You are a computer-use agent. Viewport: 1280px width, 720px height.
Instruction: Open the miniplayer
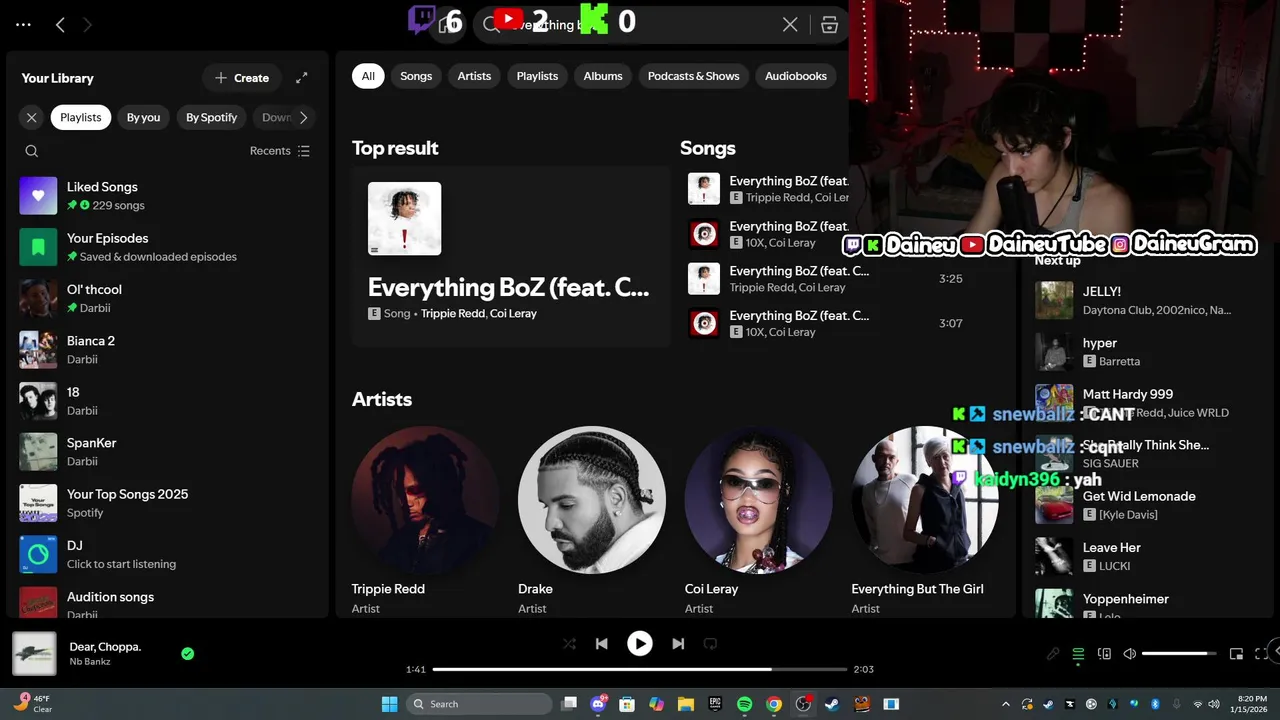click(1236, 654)
